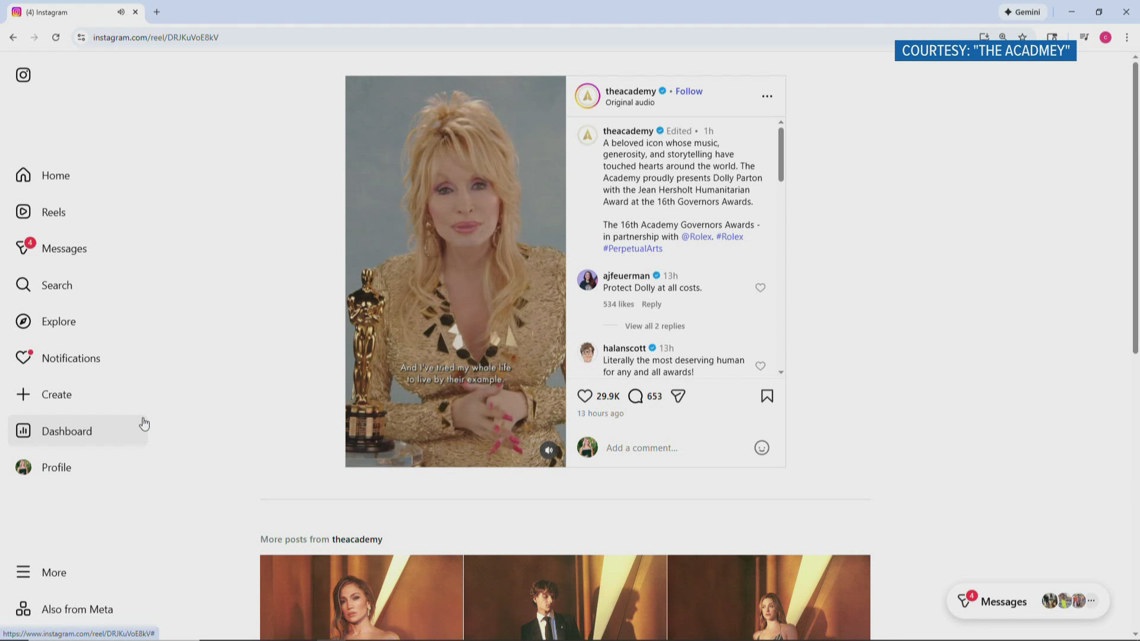Save post using bookmark icon
This screenshot has height=641, width=1140.
(767, 396)
